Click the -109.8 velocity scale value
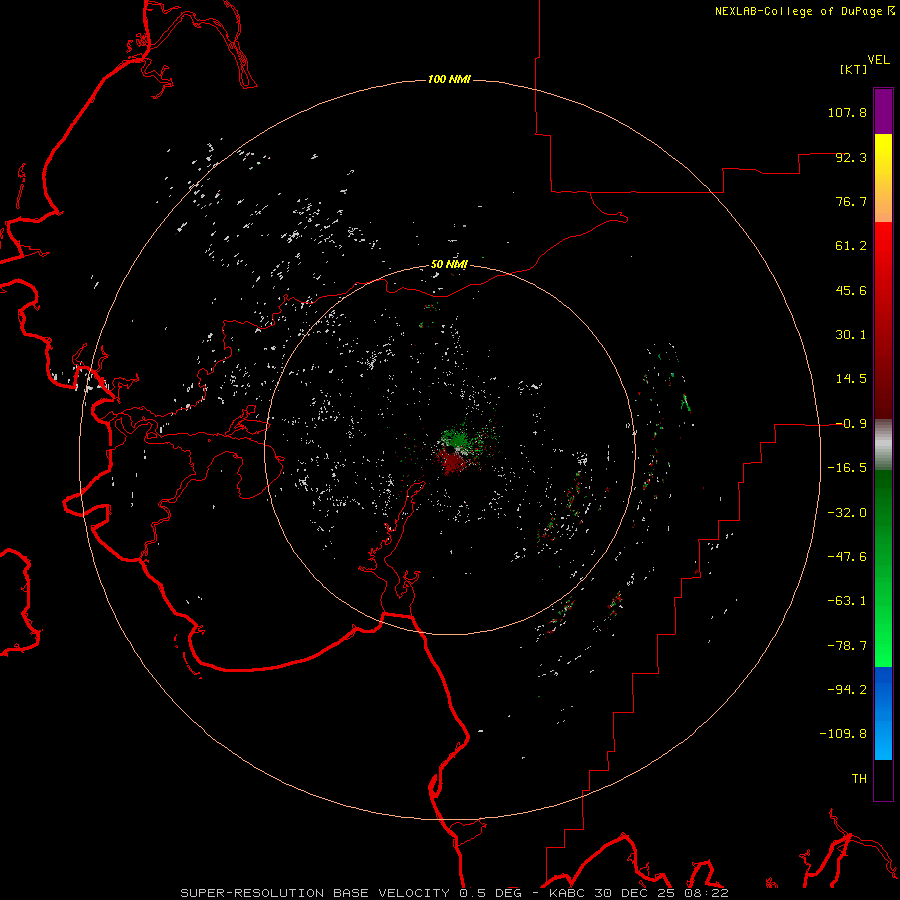900x900 pixels. (843, 734)
